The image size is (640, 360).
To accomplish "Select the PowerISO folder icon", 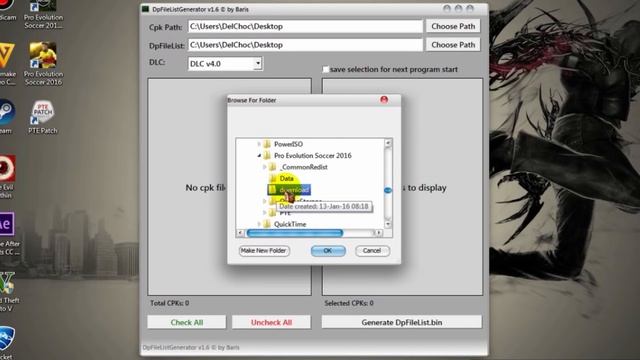I will click(267, 144).
